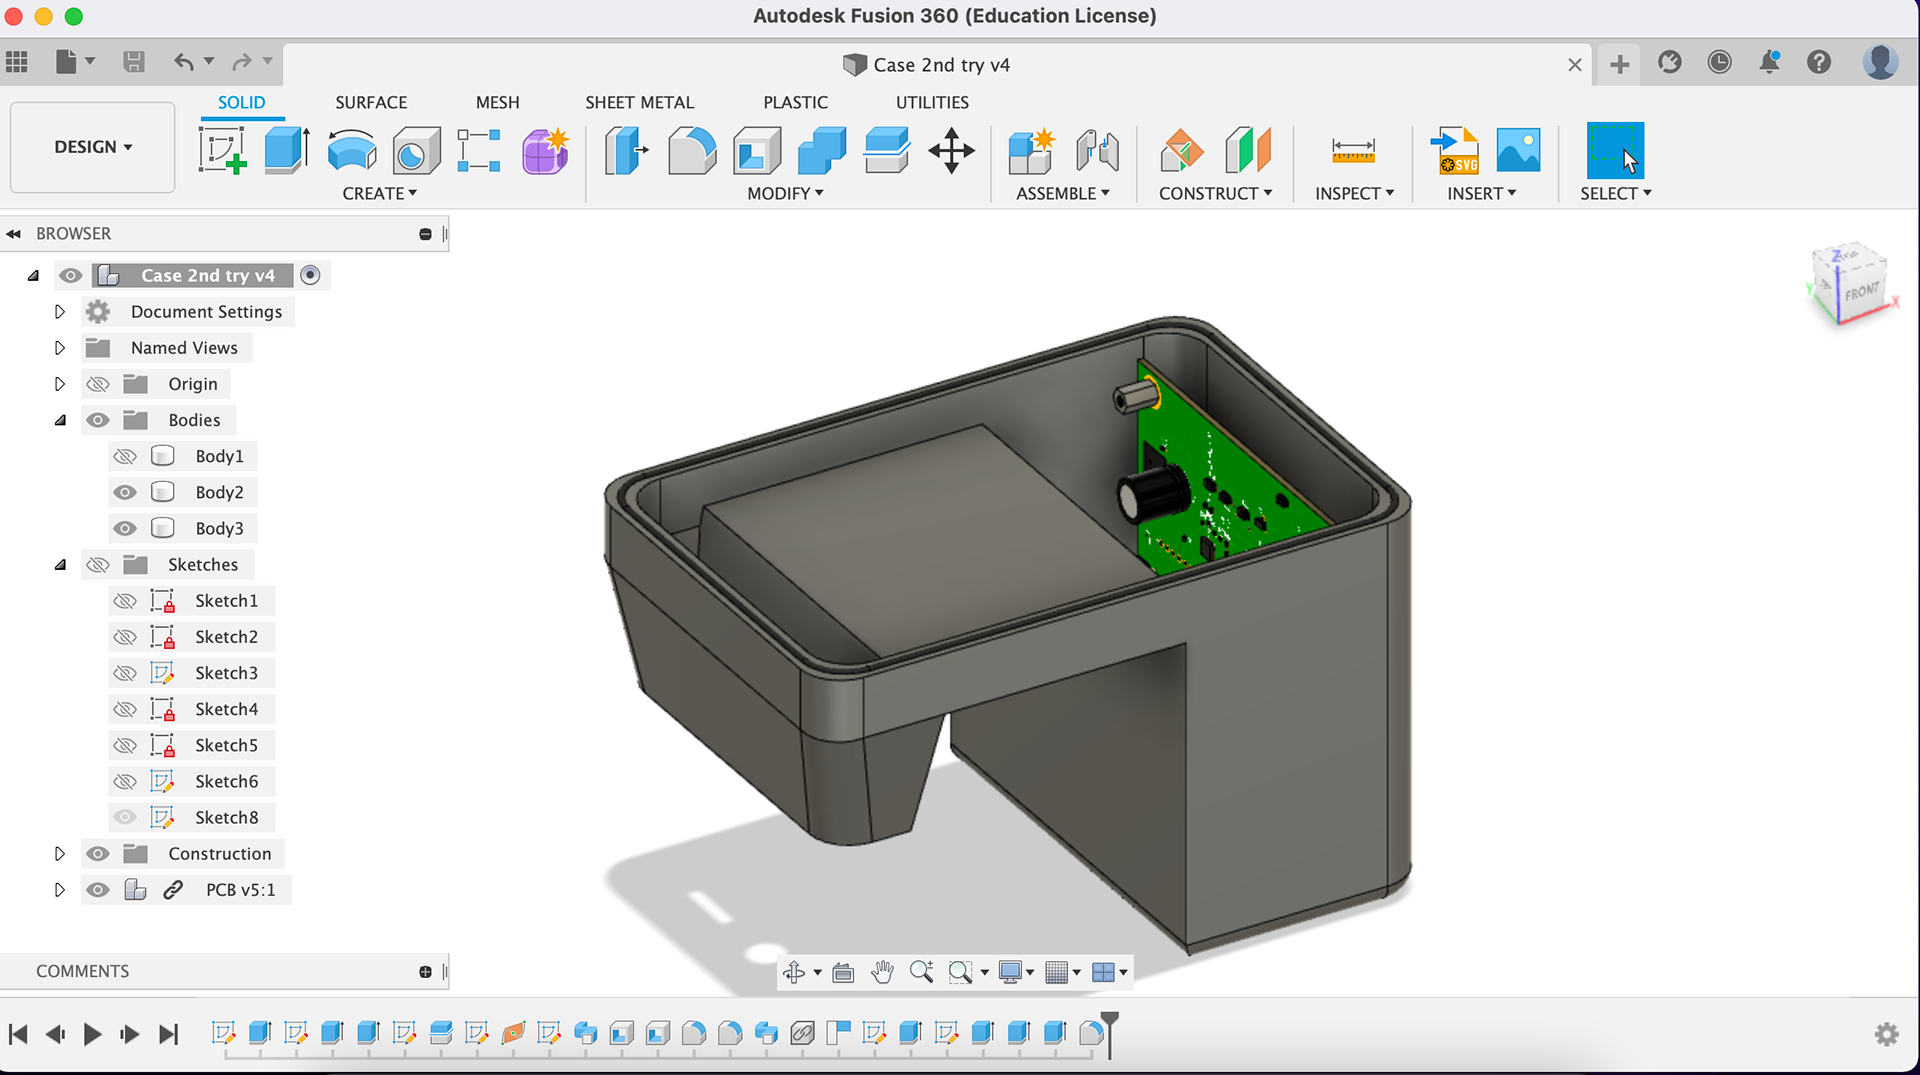1920x1075 pixels.
Task: Click the Extrude tool icon
Action: [x=287, y=150]
